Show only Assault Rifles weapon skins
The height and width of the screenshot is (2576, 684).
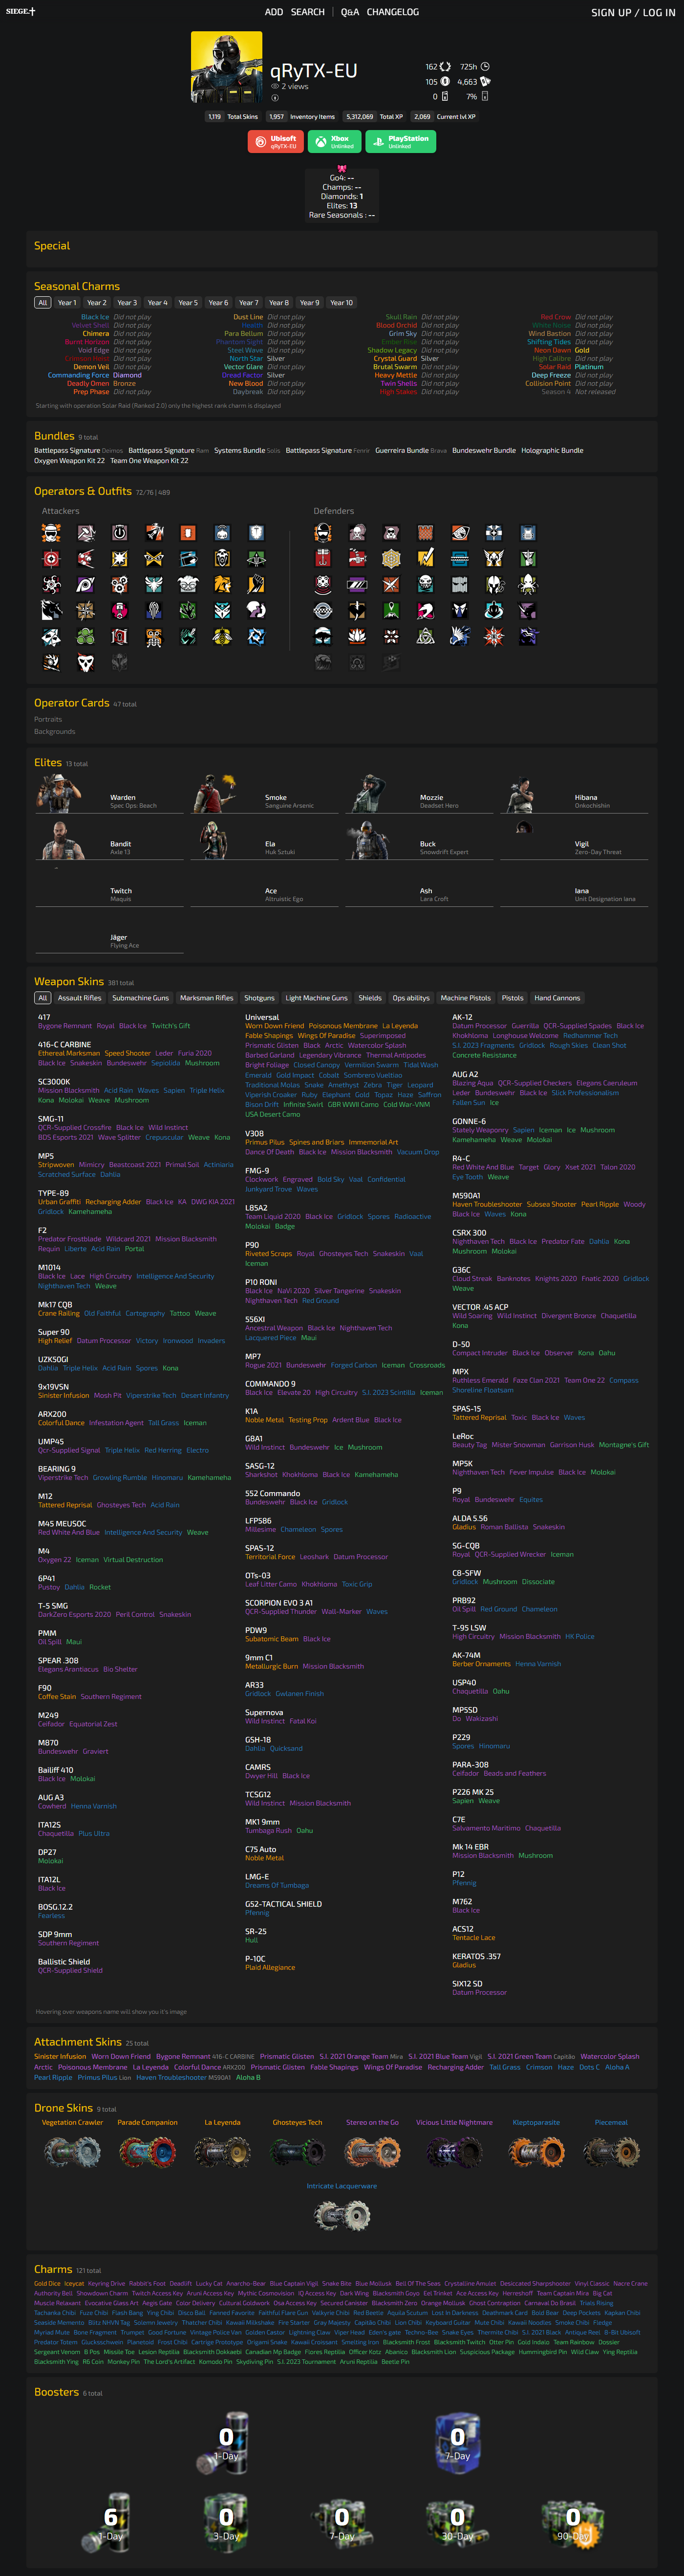click(80, 998)
